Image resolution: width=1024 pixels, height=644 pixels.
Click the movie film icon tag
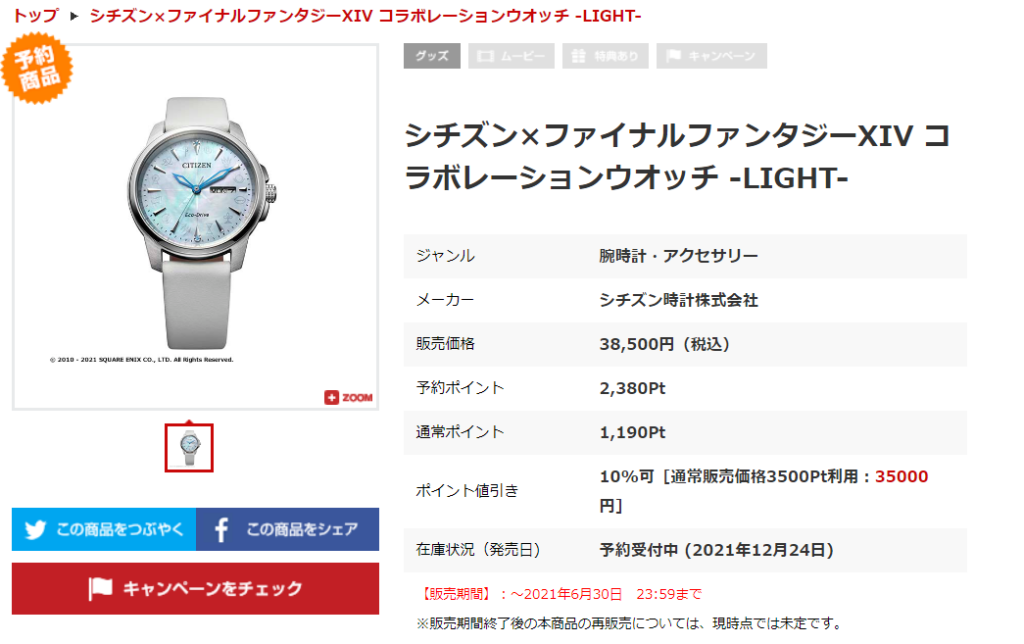tap(485, 56)
